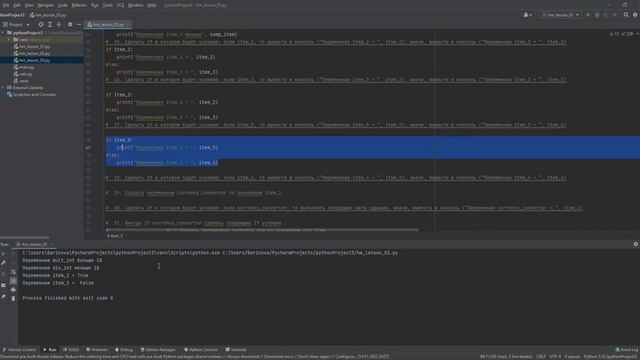
Task: Open the Version Control tool window
Action: 19,350
